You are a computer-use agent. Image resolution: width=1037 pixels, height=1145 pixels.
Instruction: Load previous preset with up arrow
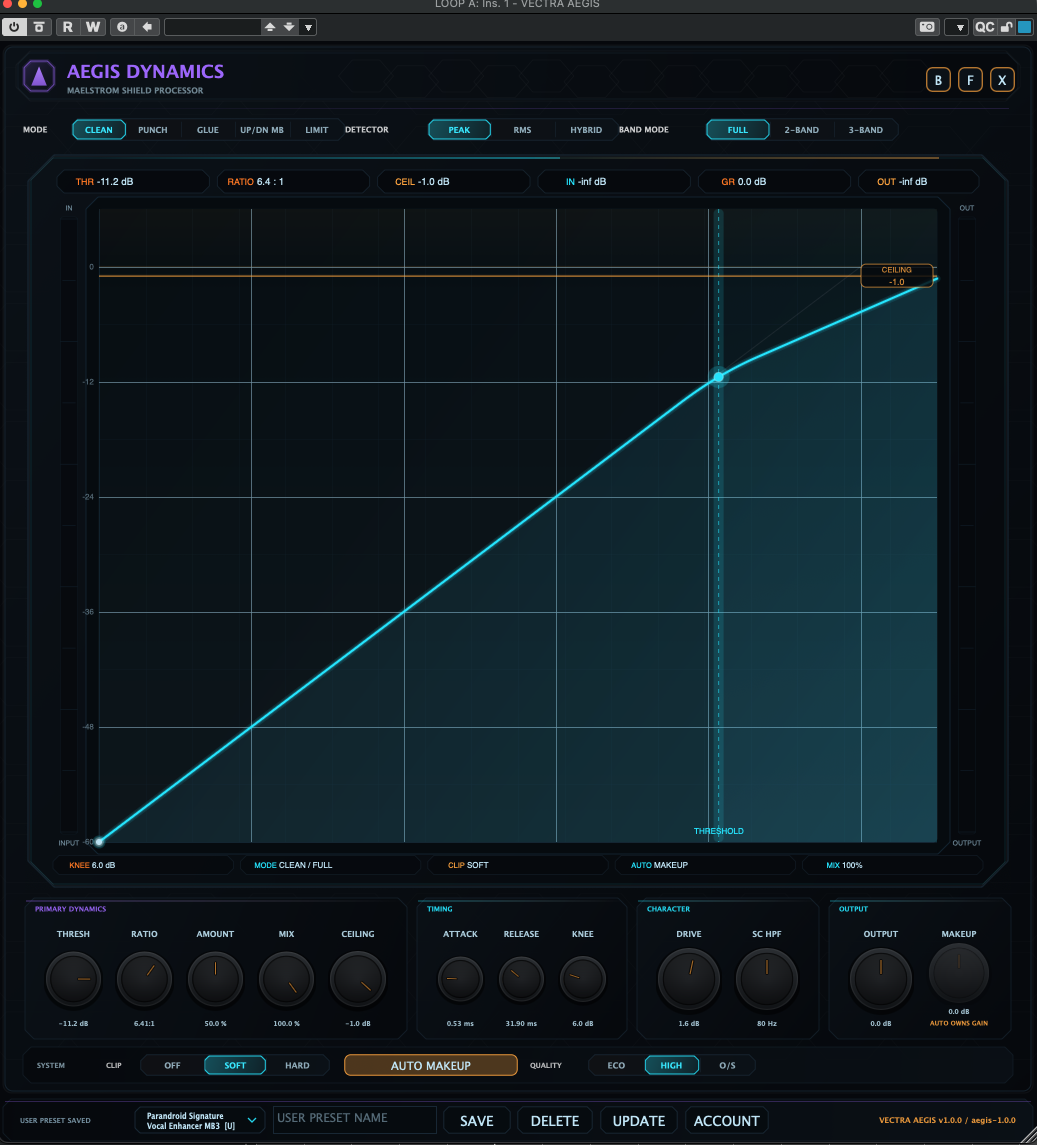pyautogui.click(x=270, y=27)
